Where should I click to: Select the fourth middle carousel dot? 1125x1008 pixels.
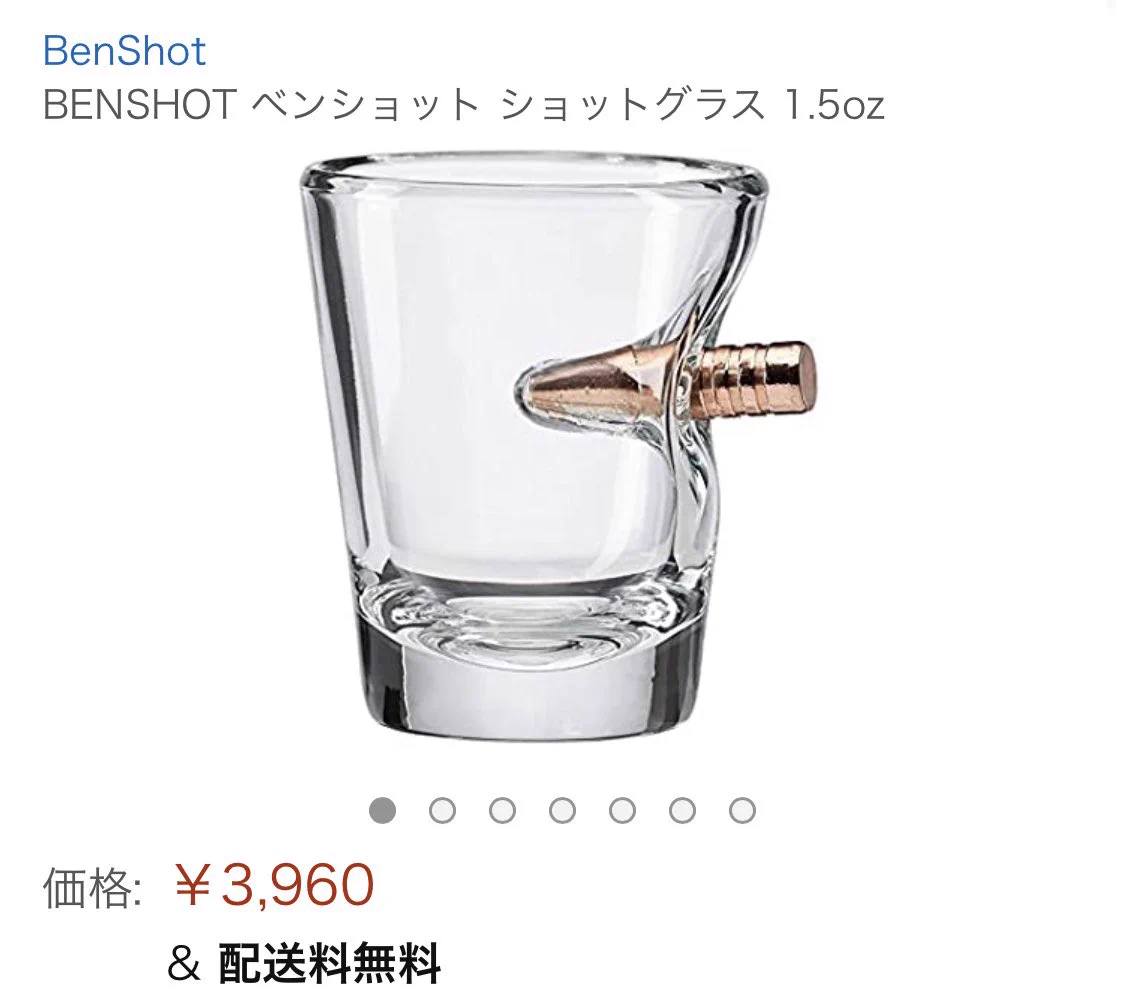click(562, 811)
